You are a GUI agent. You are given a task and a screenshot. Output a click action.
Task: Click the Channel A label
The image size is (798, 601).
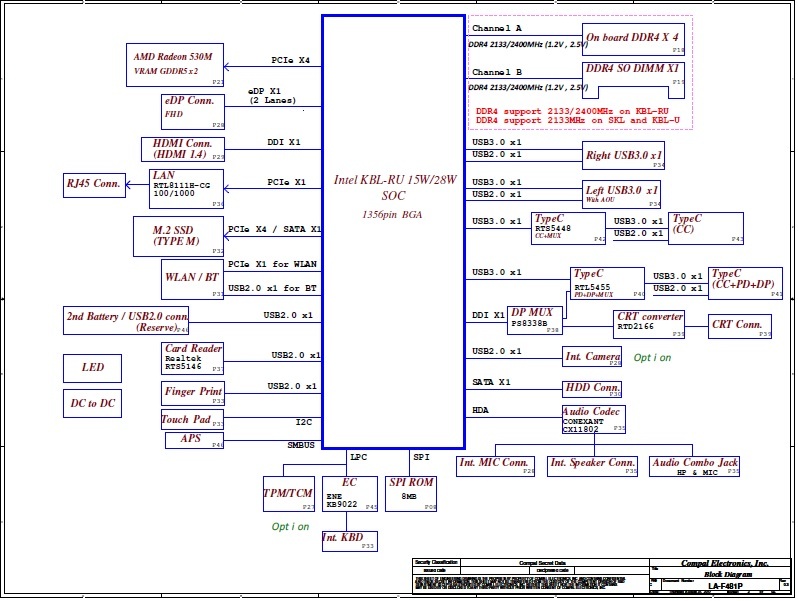pyautogui.click(x=497, y=28)
